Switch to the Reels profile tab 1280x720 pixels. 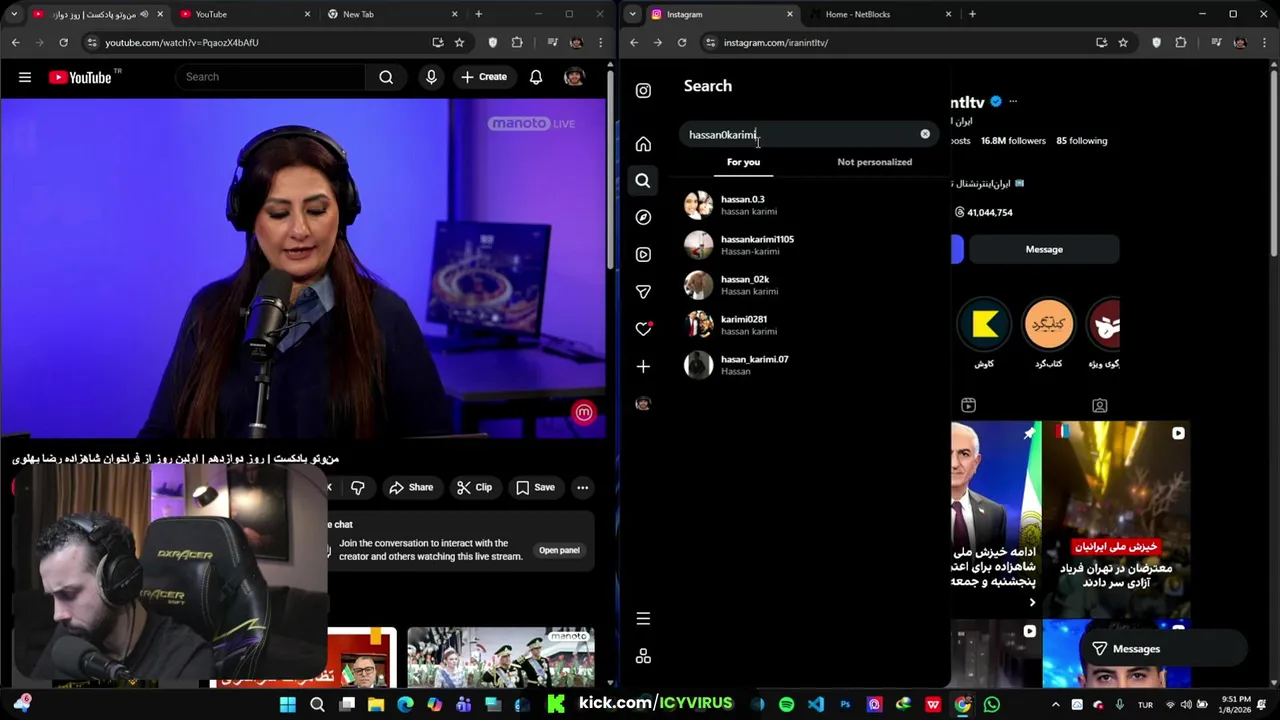pos(968,405)
